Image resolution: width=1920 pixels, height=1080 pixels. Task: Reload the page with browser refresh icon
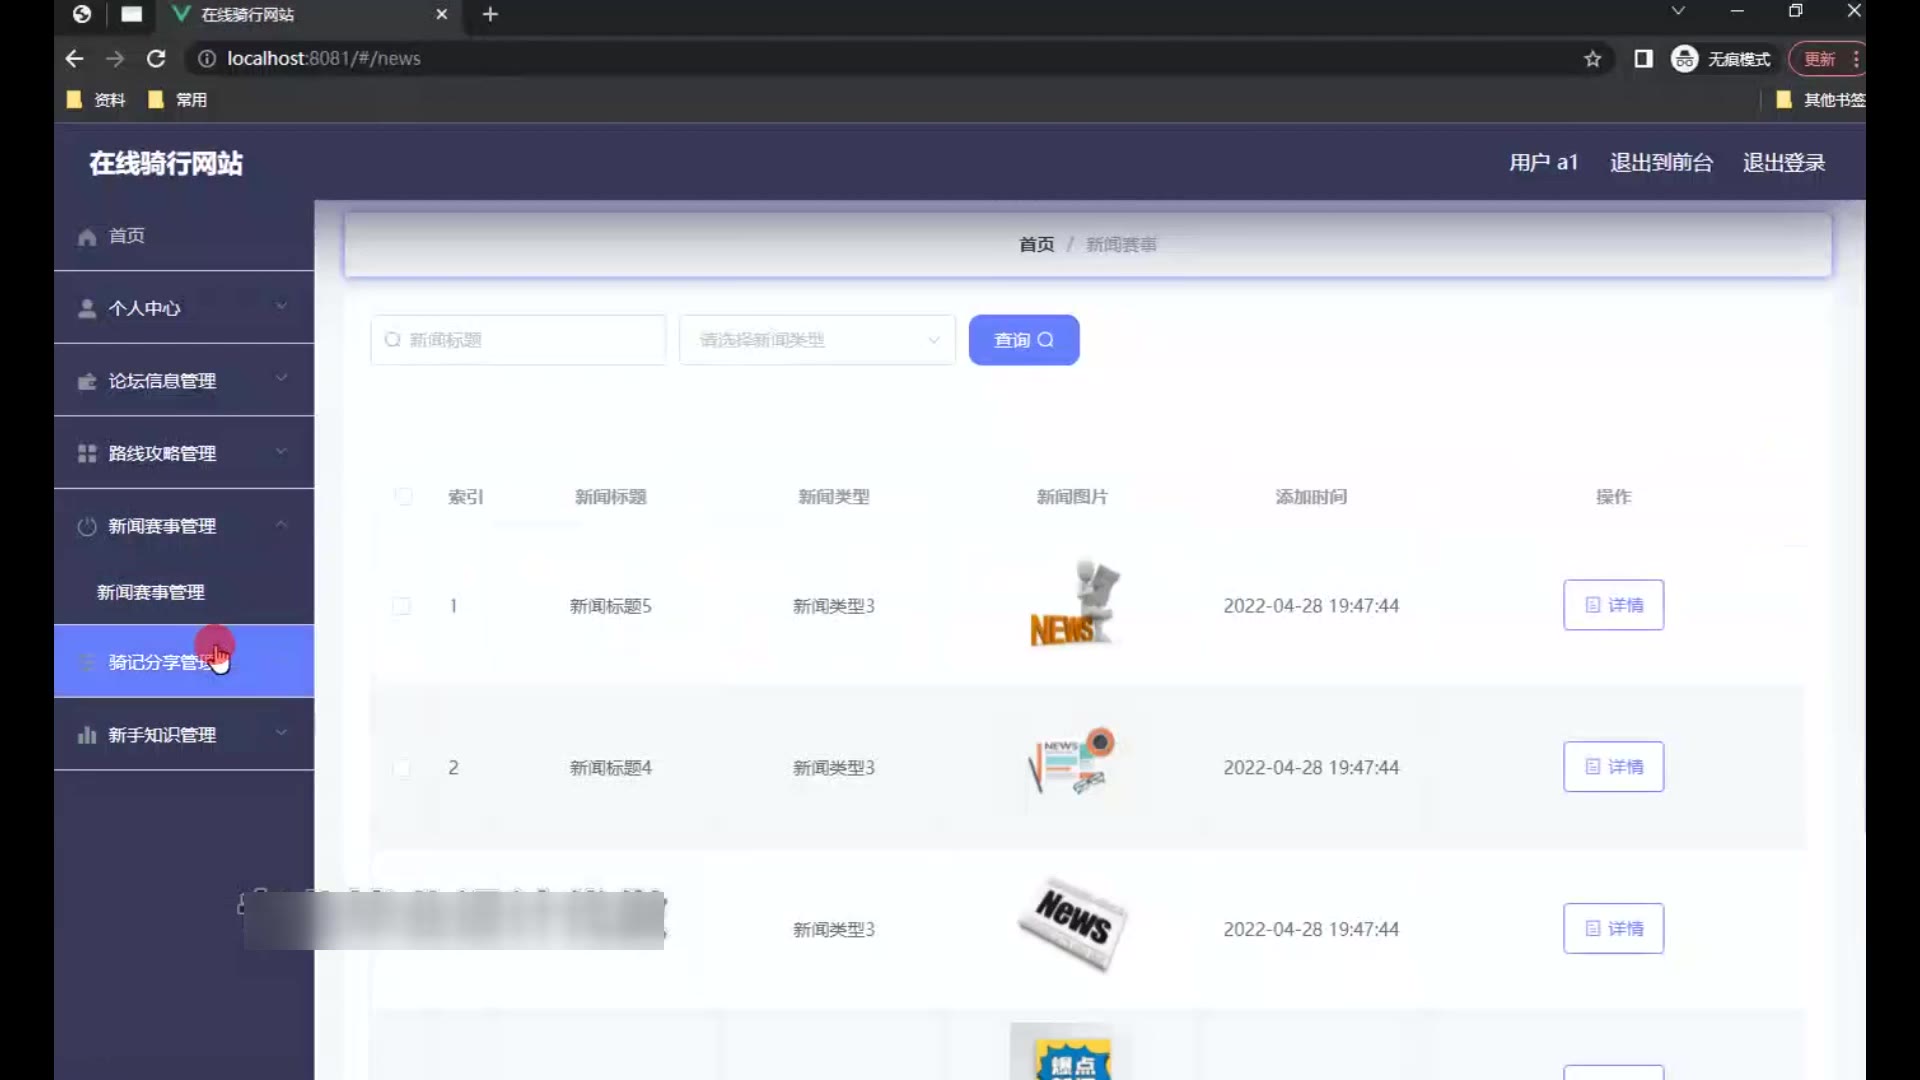click(156, 59)
